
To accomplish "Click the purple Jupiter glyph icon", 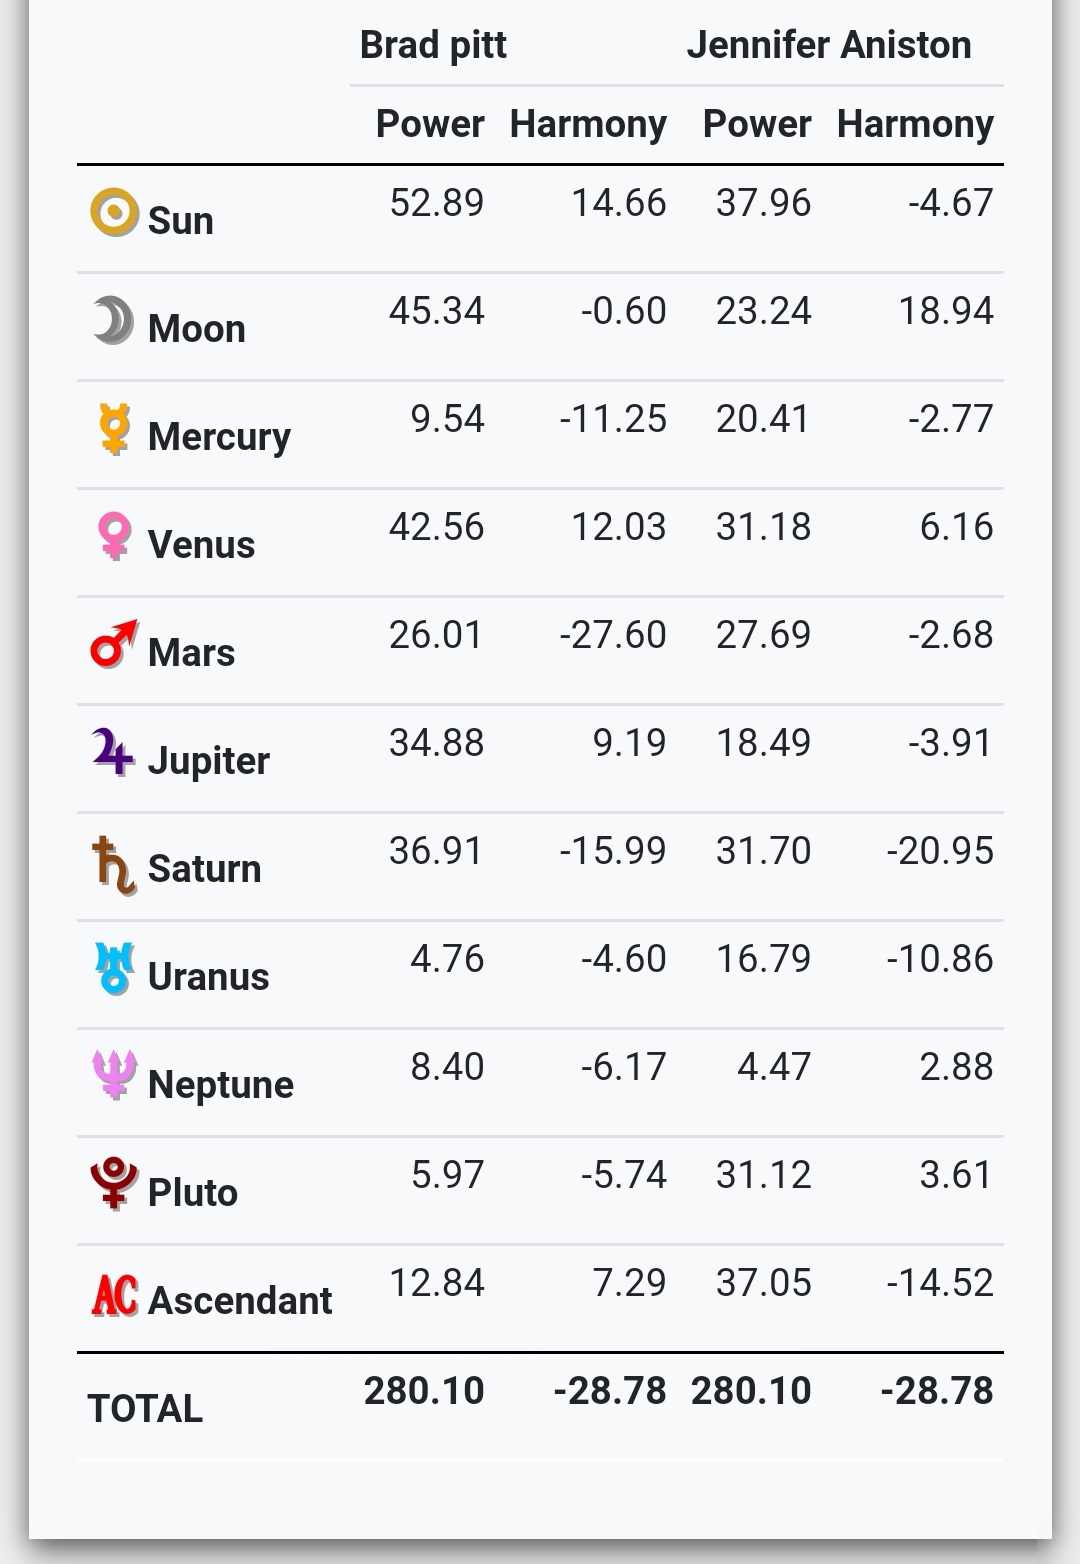I will click(x=113, y=752).
